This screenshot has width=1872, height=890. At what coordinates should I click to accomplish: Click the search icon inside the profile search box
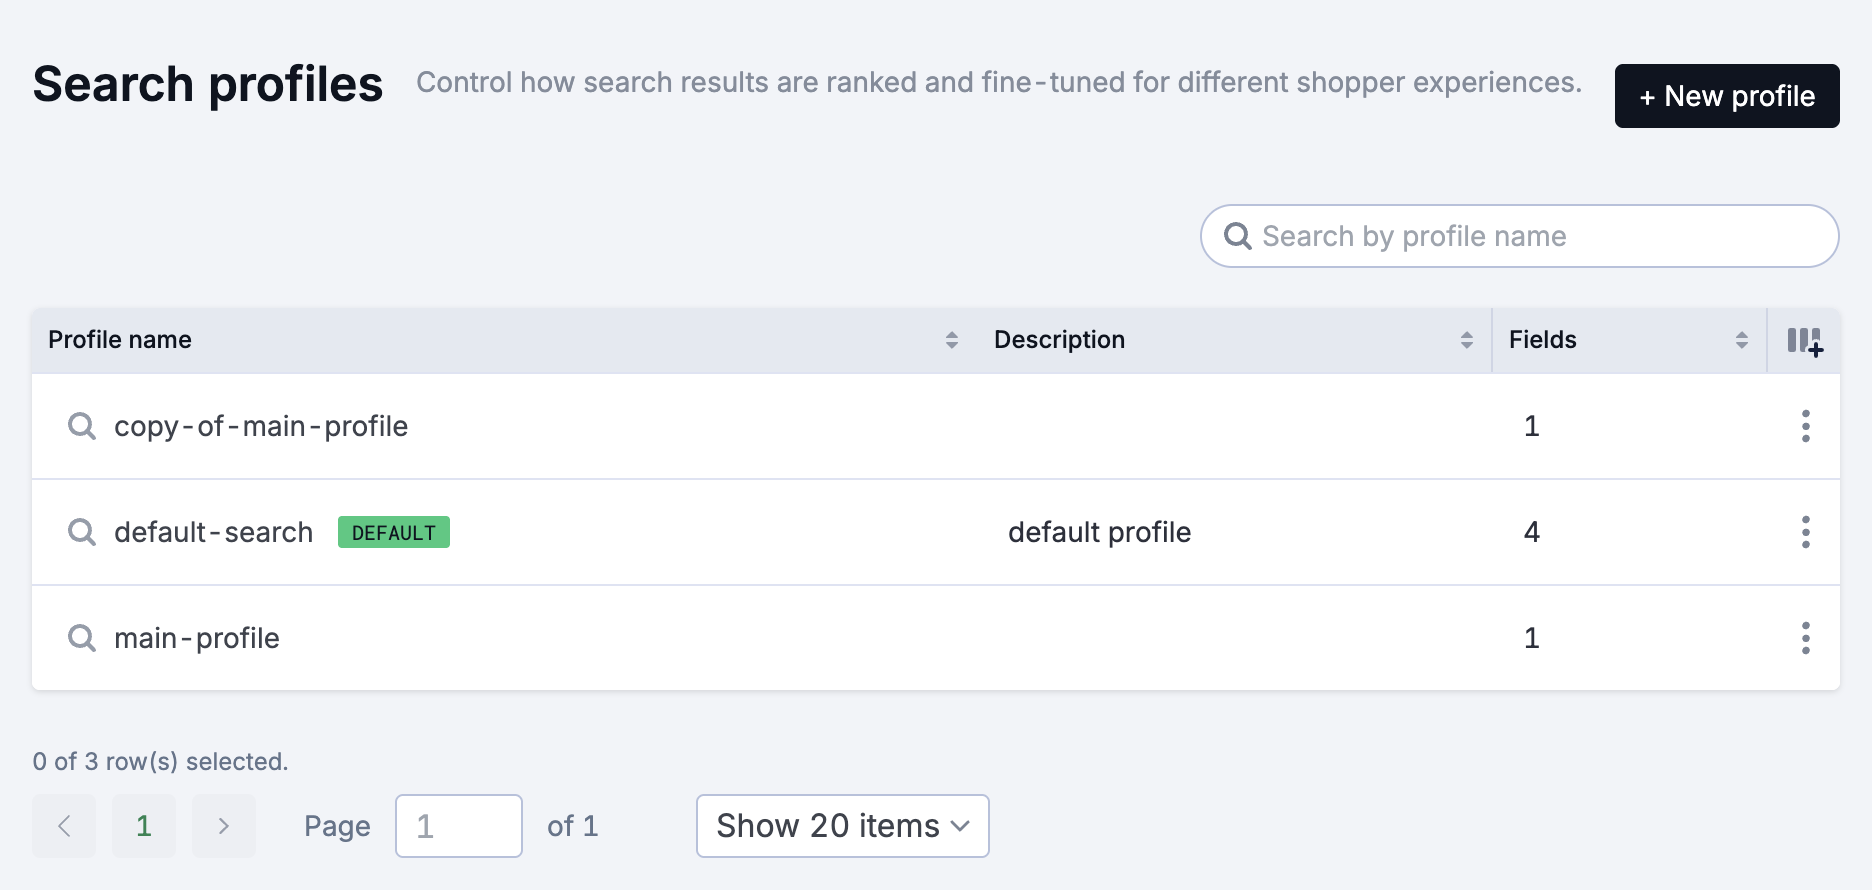(x=1239, y=236)
